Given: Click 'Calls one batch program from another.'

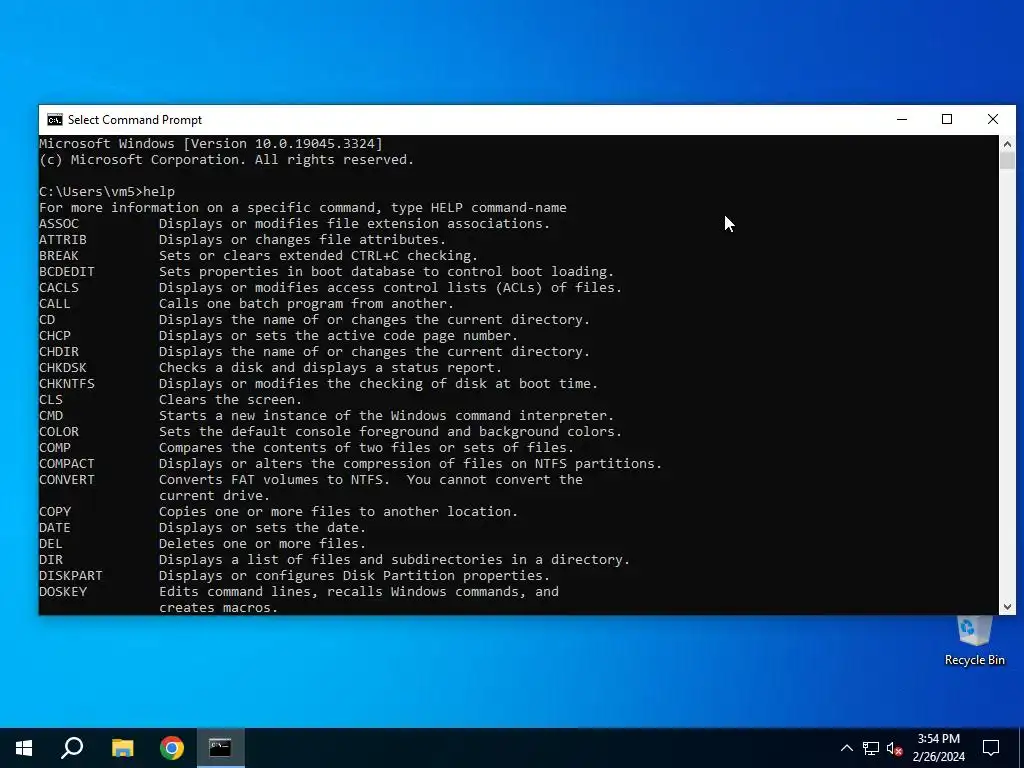Looking at the screenshot, I should [x=306, y=304].
